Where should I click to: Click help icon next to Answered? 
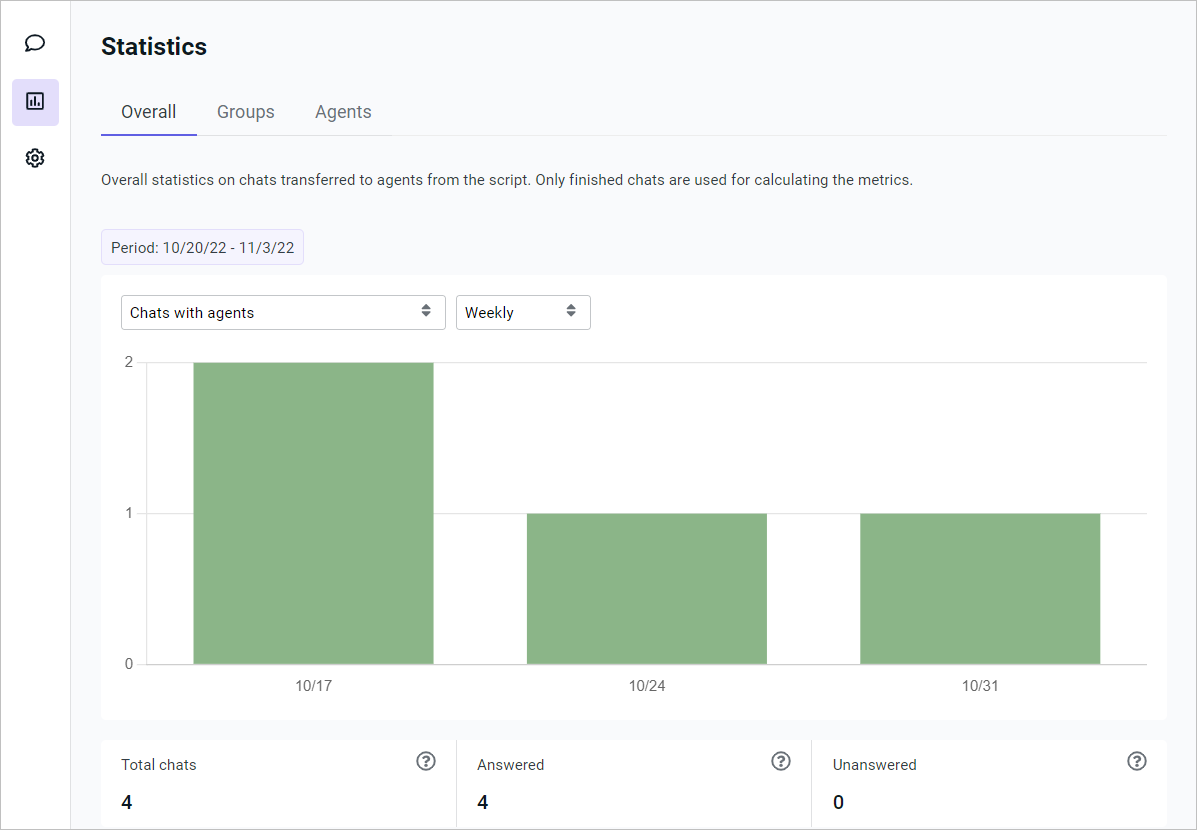tap(781, 762)
